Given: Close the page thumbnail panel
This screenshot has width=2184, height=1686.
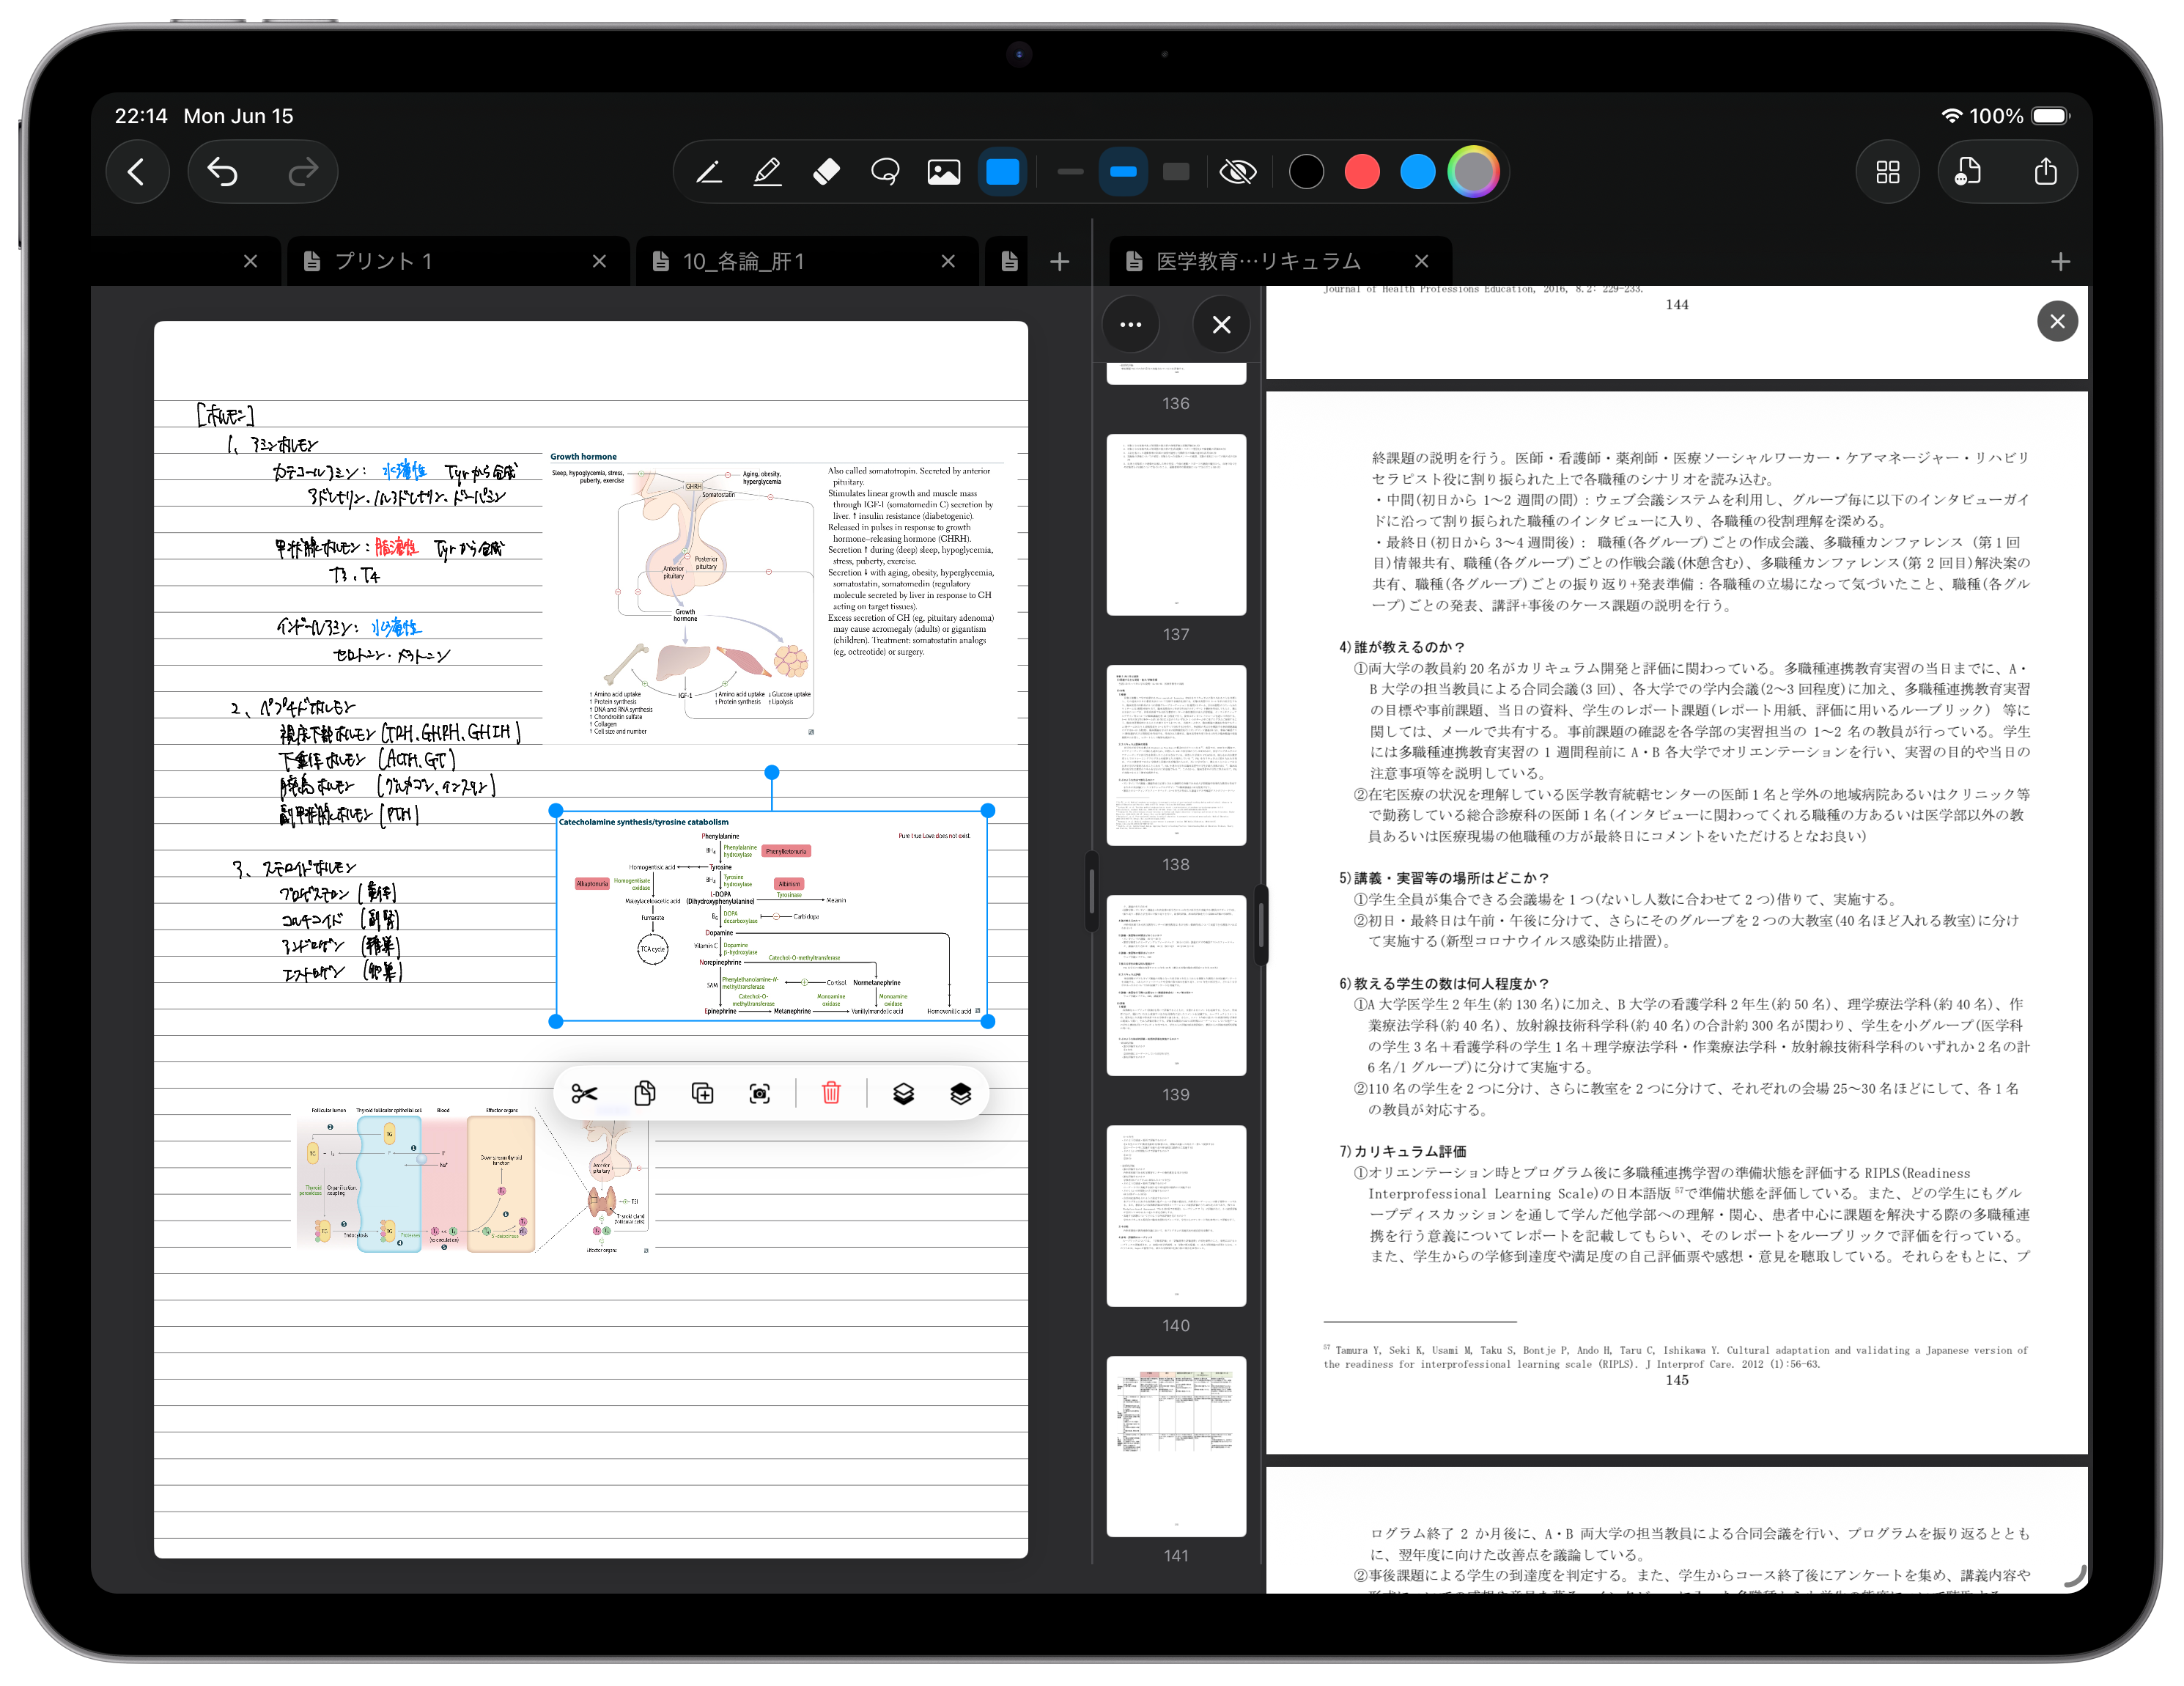Looking at the screenshot, I should tap(1221, 324).
